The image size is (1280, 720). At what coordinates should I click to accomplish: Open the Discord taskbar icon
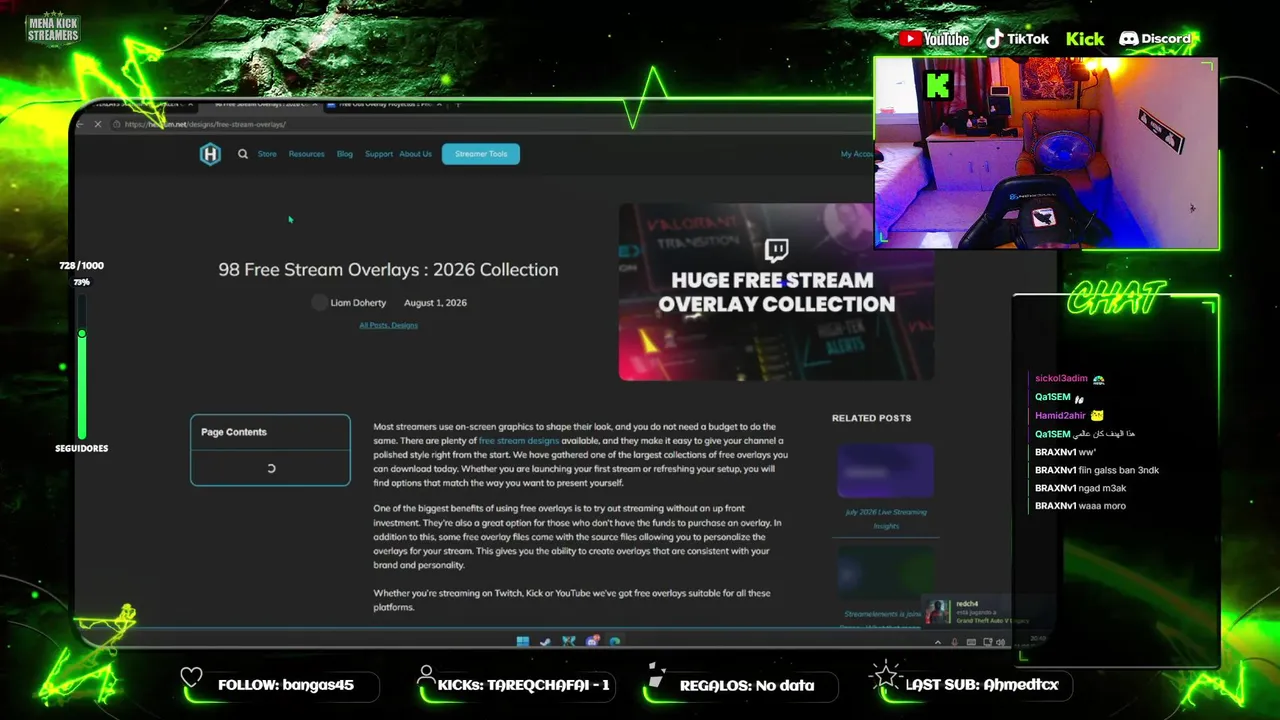pyautogui.click(x=593, y=642)
